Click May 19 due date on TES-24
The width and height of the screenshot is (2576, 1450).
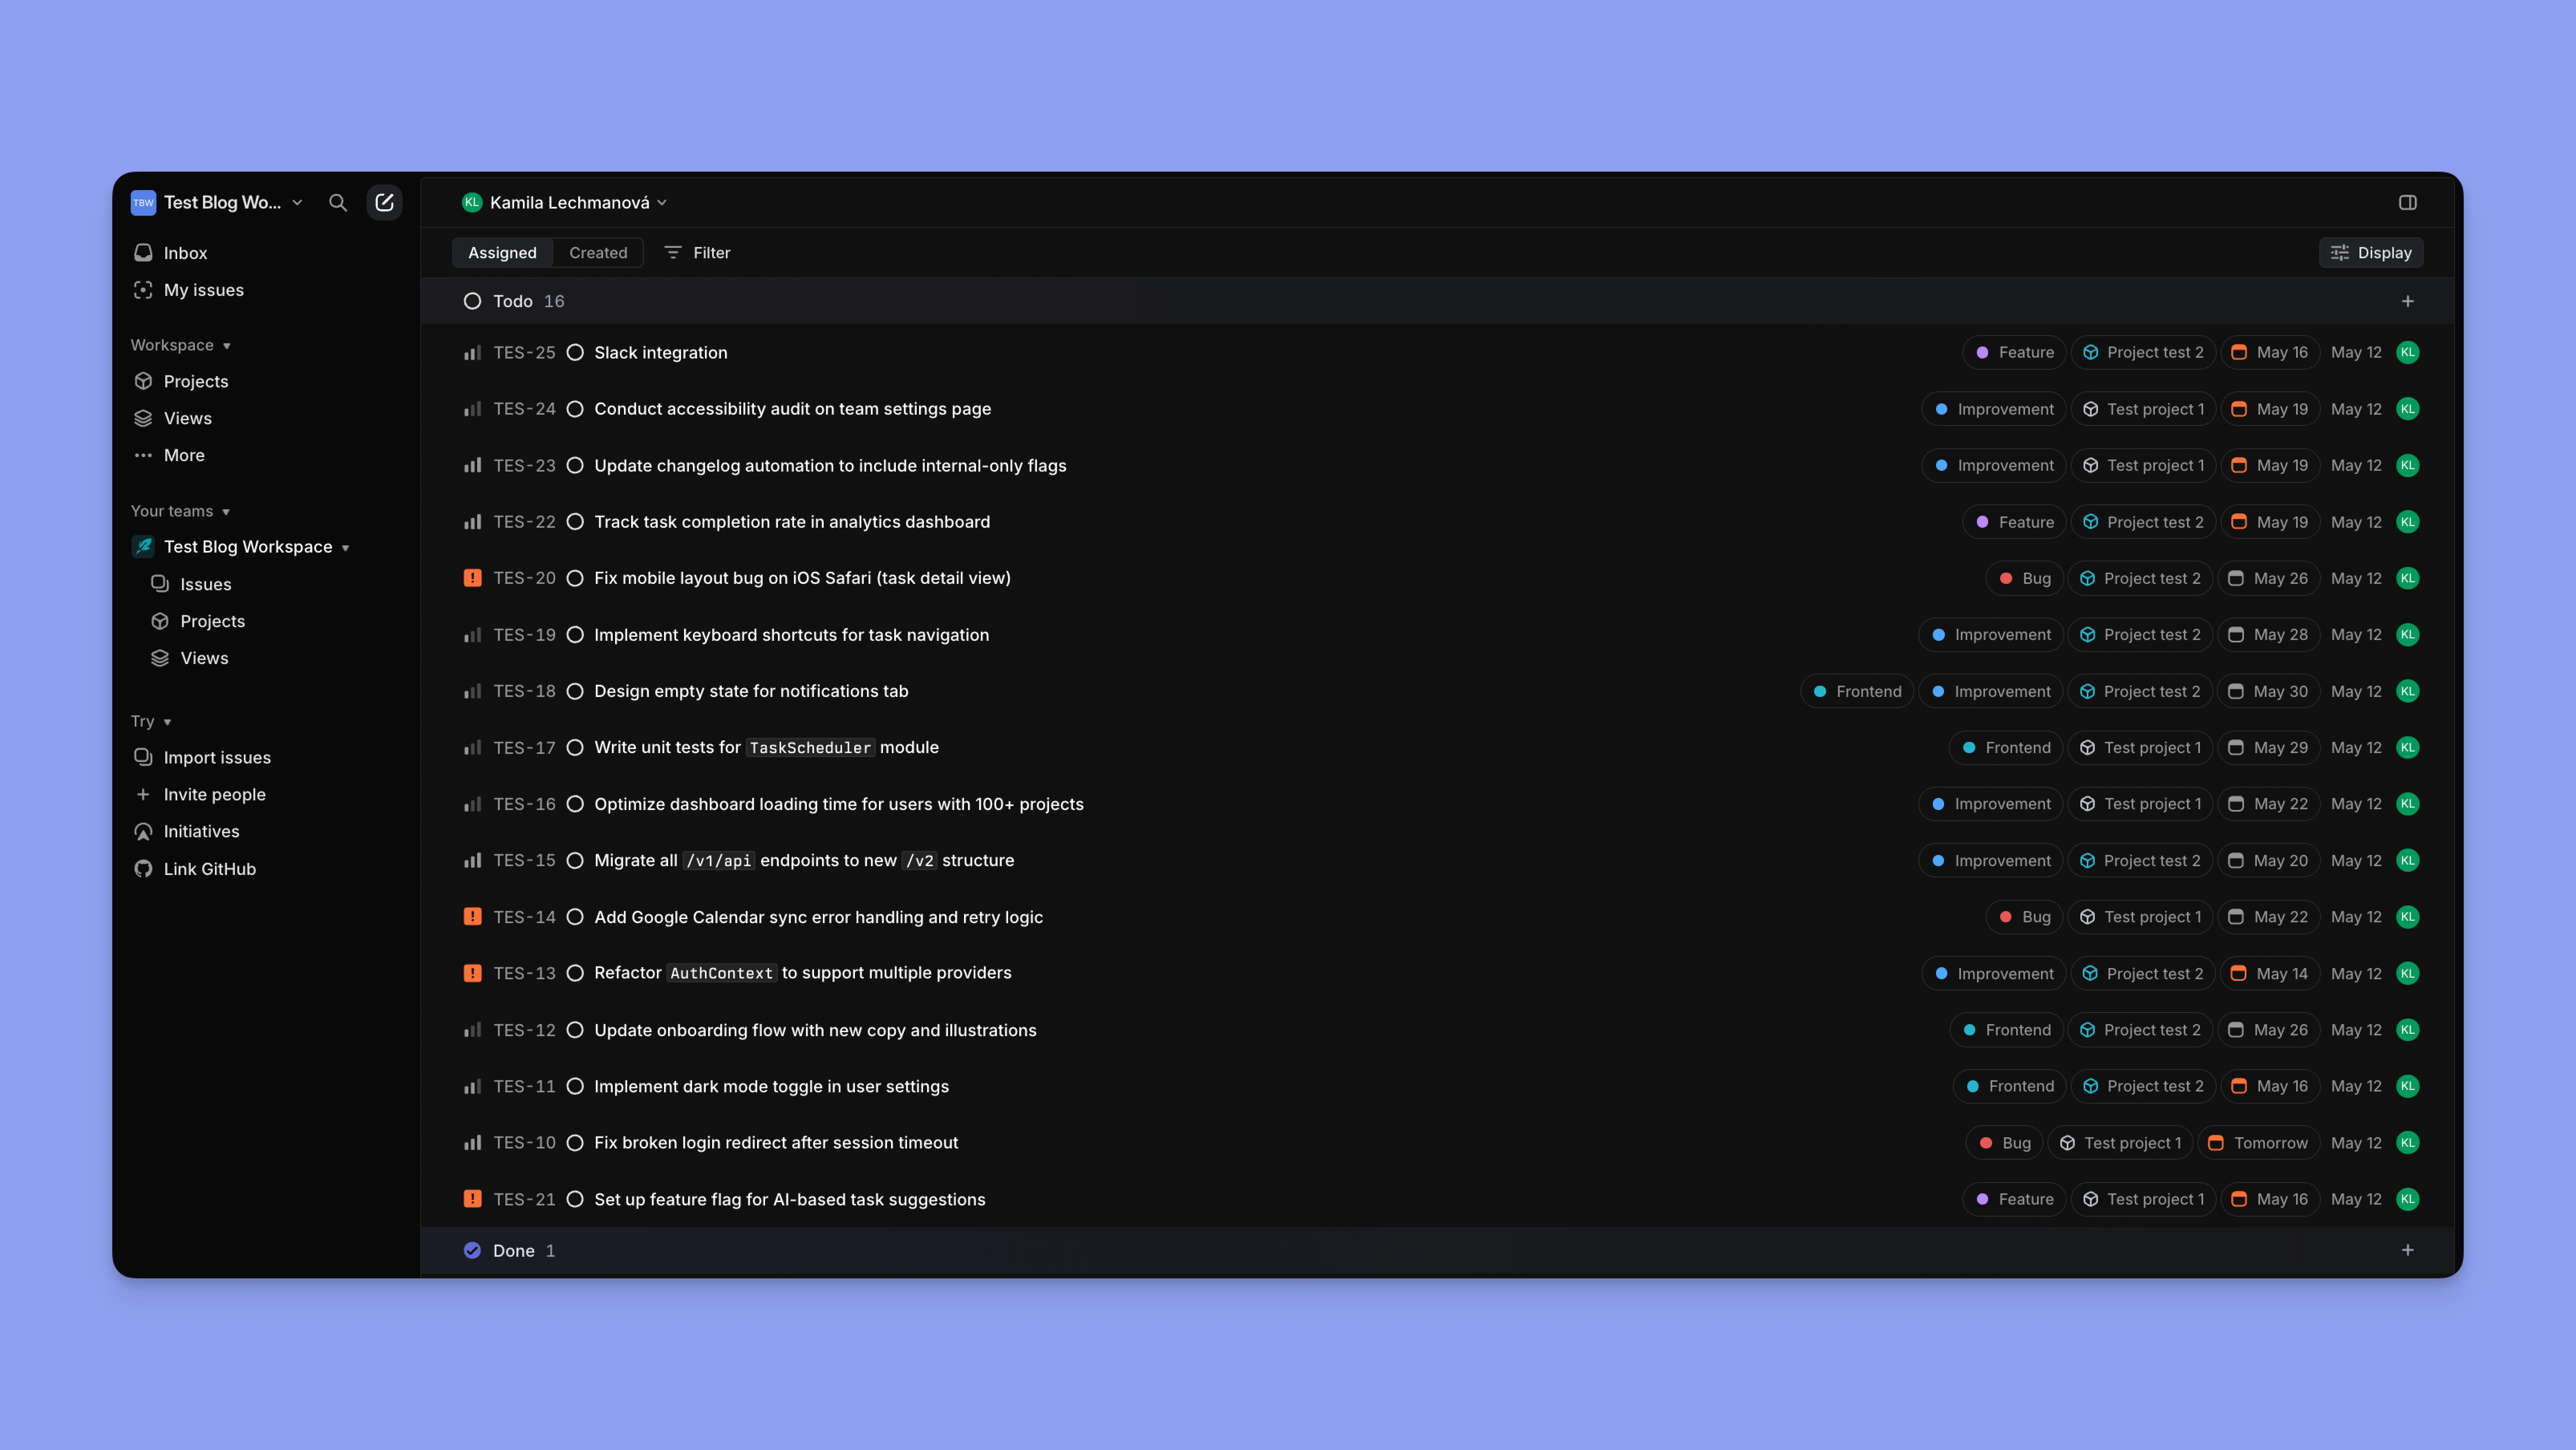2270,409
